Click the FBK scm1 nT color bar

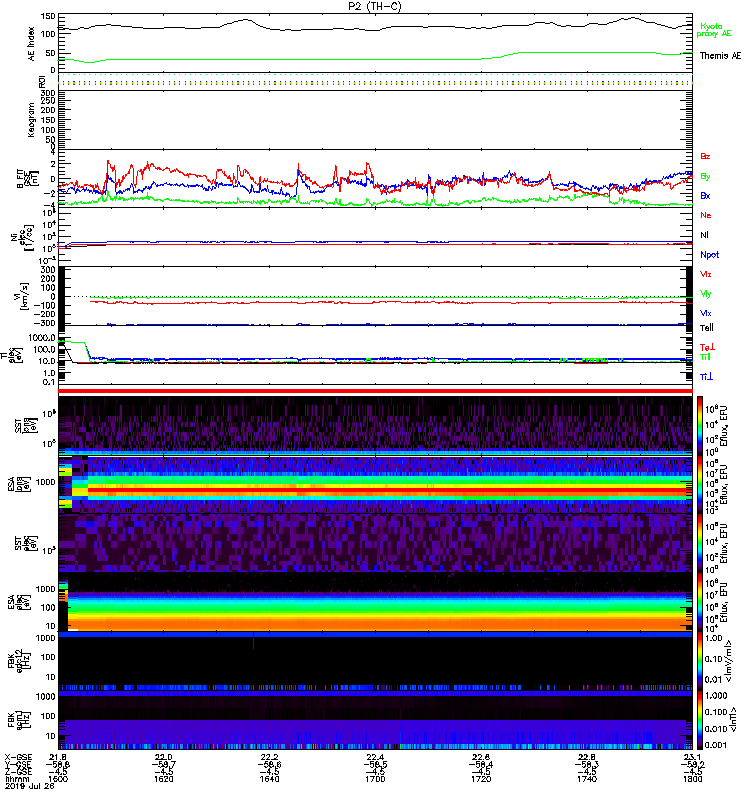click(x=700, y=720)
